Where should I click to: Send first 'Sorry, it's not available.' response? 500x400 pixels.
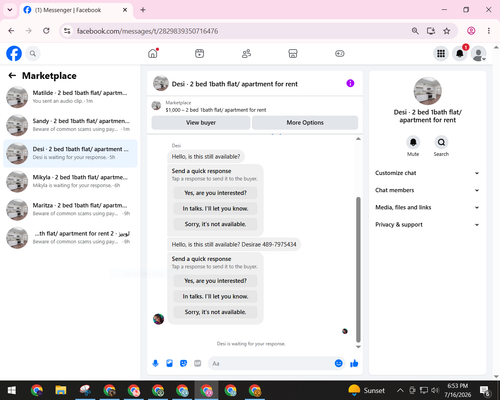[x=215, y=224]
